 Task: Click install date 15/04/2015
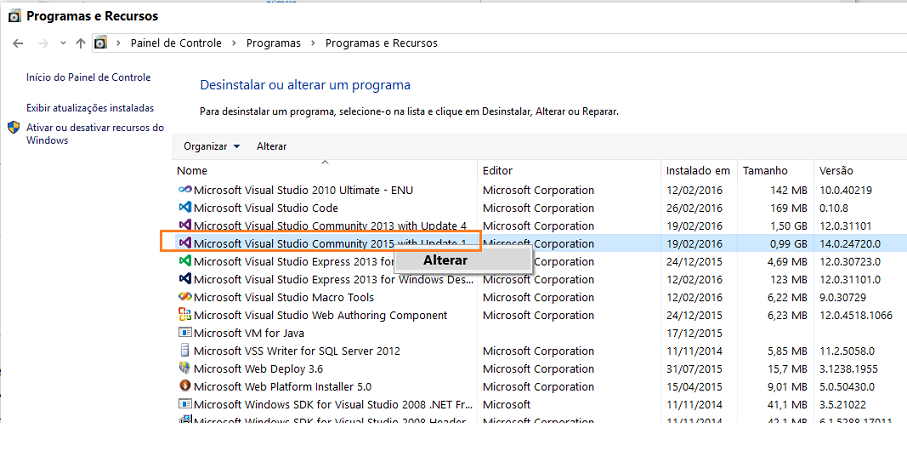pyautogui.click(x=694, y=387)
